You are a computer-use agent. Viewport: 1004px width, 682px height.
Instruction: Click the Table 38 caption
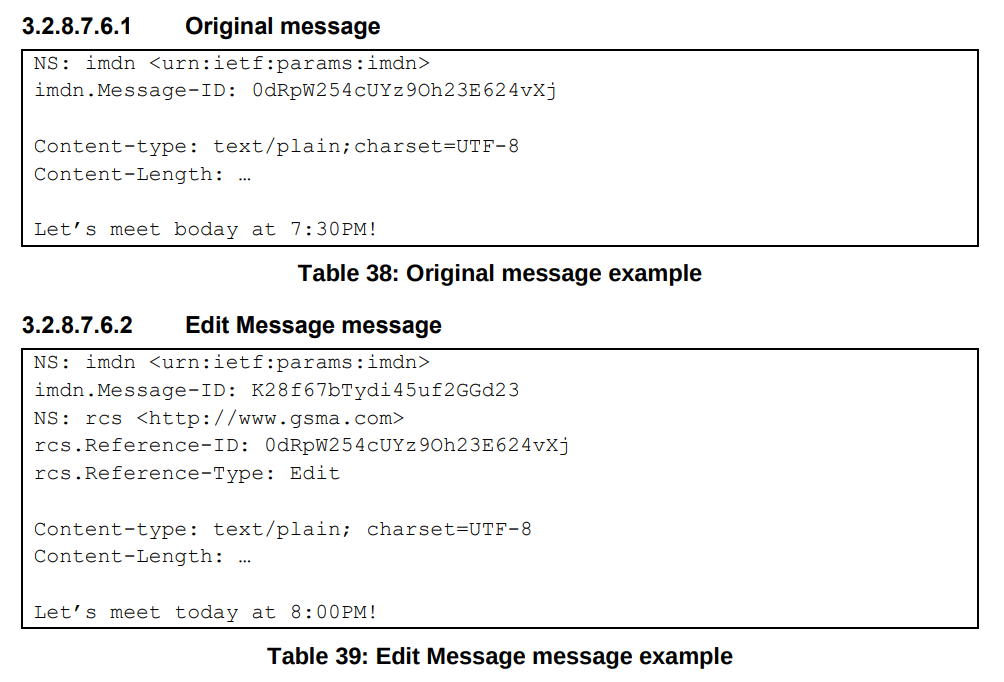pos(499,273)
